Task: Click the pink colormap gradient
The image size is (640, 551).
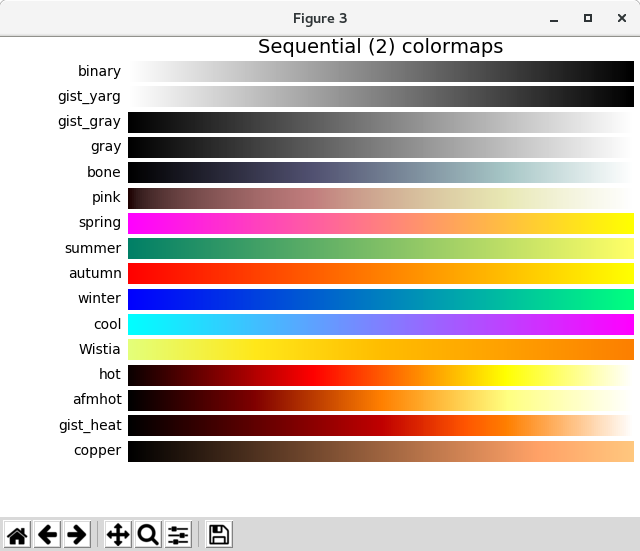Action: coord(381,198)
